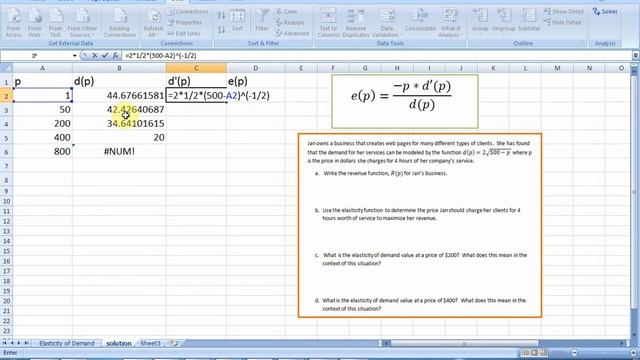Click the zoom out minus button

(574, 353)
